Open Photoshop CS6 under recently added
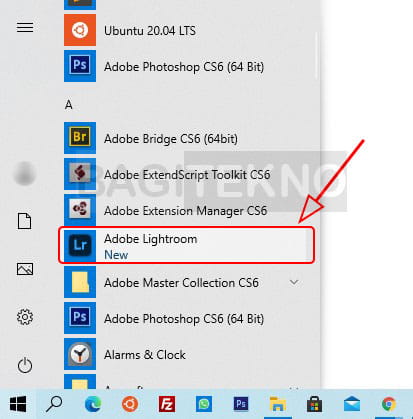 click(187, 66)
